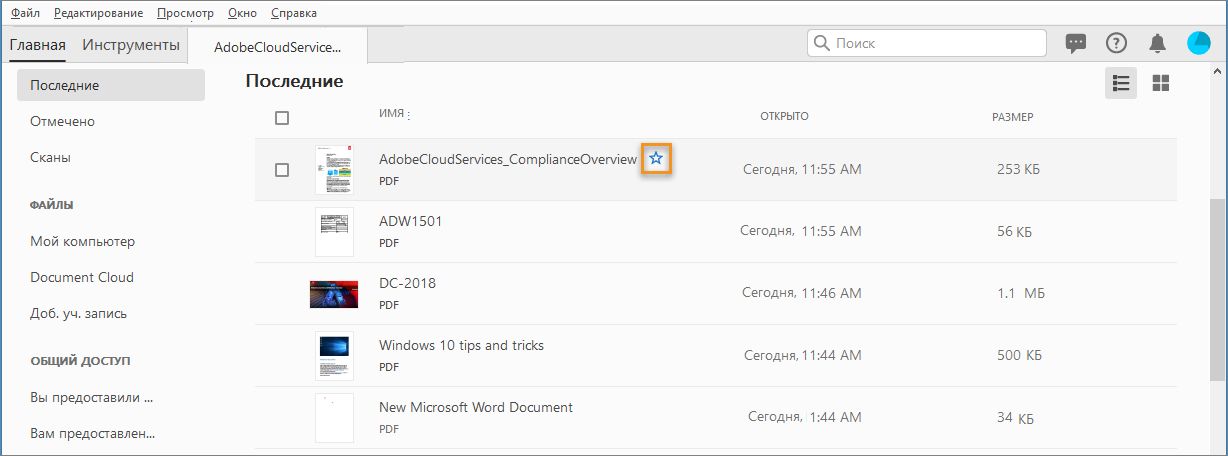
Task: Open the Справка menu
Action: point(294,13)
